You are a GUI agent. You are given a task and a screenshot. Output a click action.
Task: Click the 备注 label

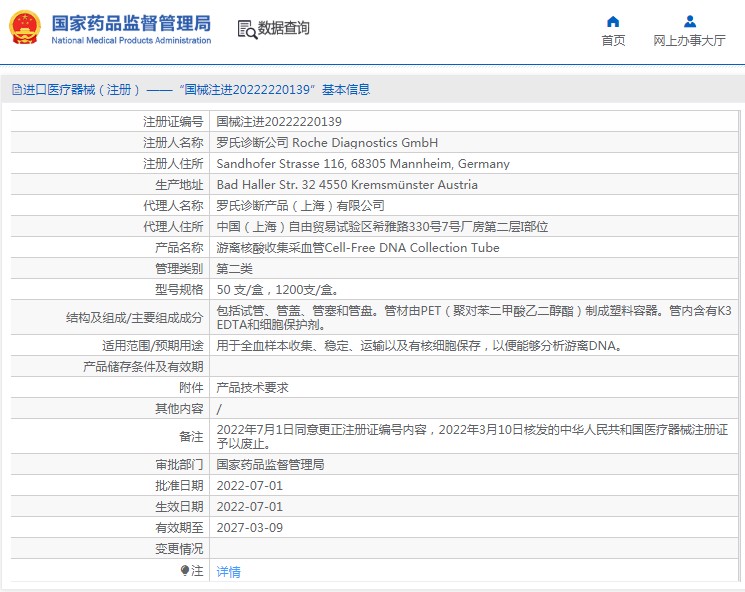coord(191,436)
